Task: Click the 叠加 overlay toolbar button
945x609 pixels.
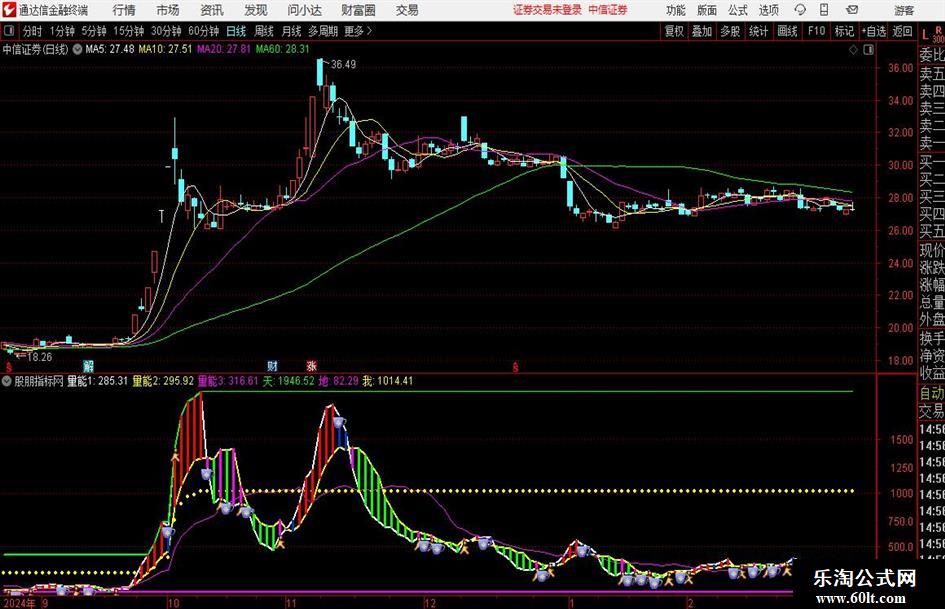Action: pyautogui.click(x=702, y=31)
